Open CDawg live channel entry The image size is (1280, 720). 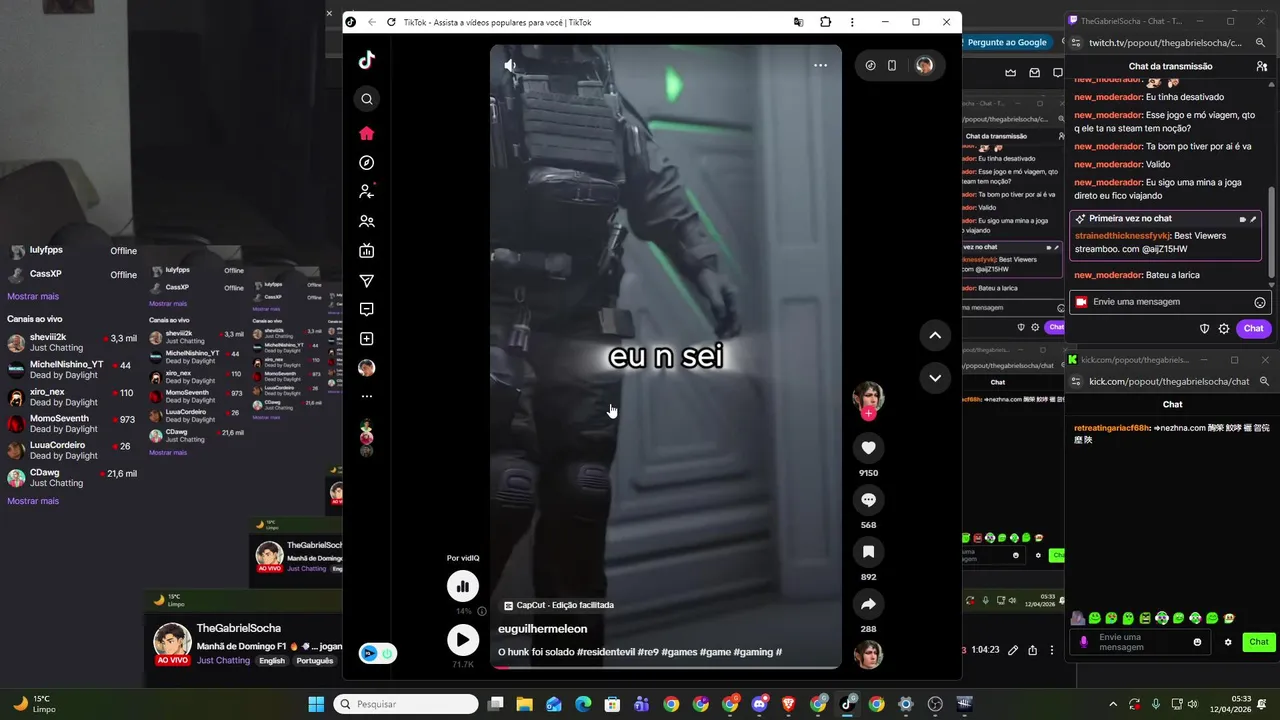(x=71, y=478)
